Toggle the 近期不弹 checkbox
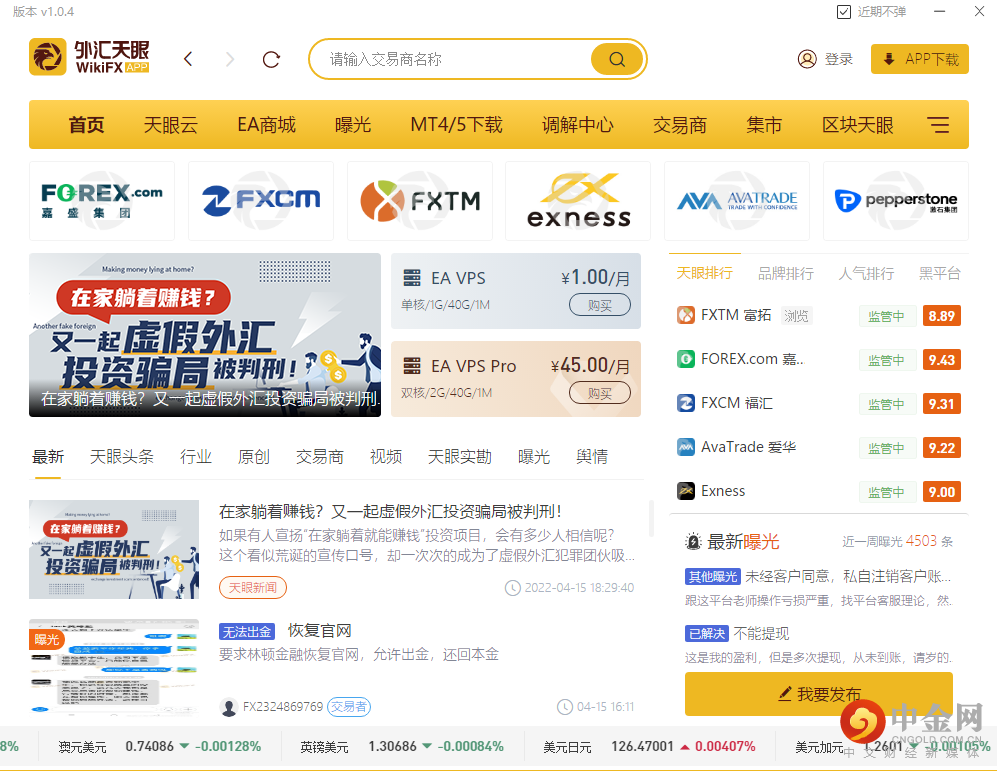 point(845,11)
